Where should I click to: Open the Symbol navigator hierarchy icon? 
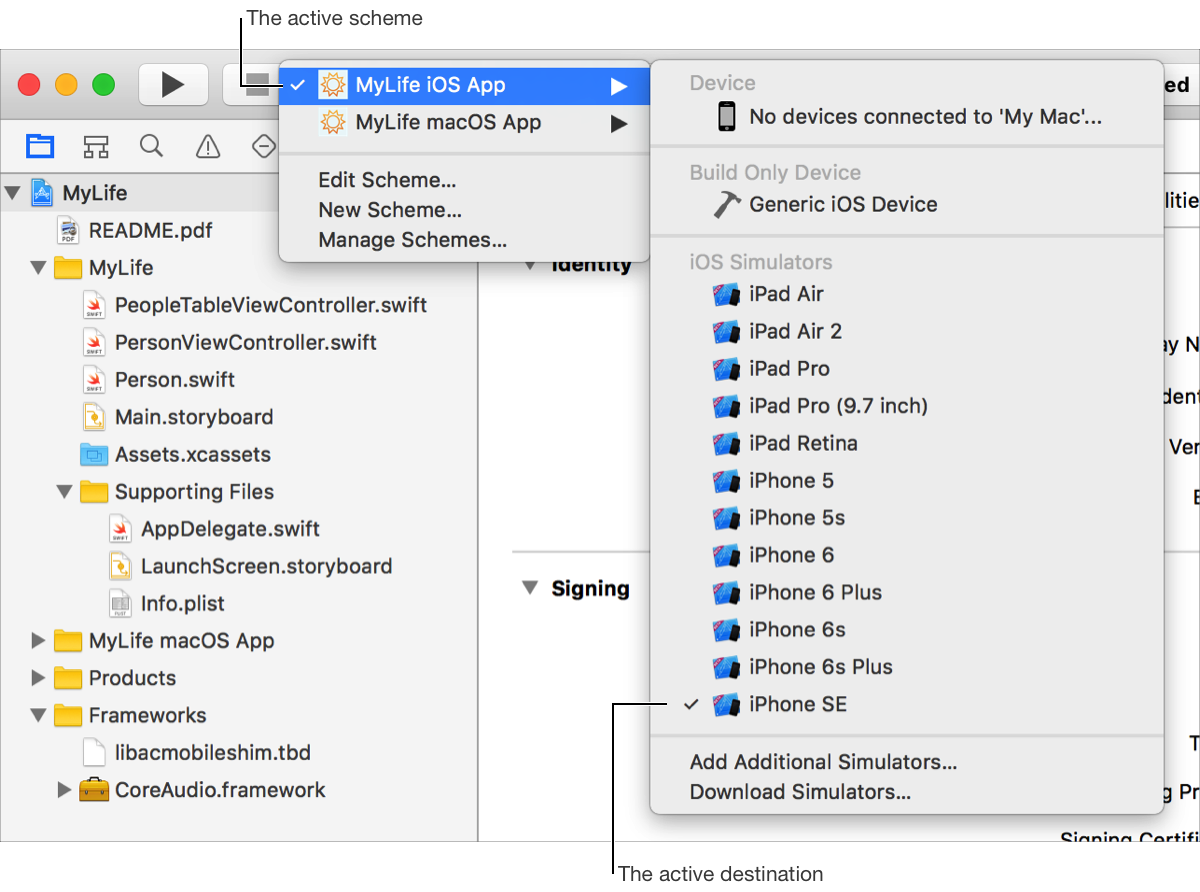click(x=96, y=147)
